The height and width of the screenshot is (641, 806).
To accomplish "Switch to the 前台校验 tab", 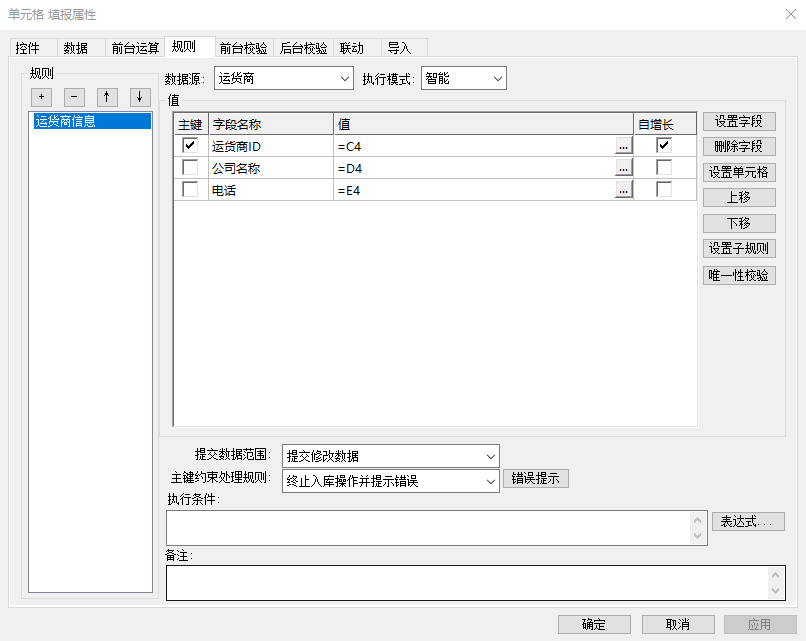I will point(243,48).
